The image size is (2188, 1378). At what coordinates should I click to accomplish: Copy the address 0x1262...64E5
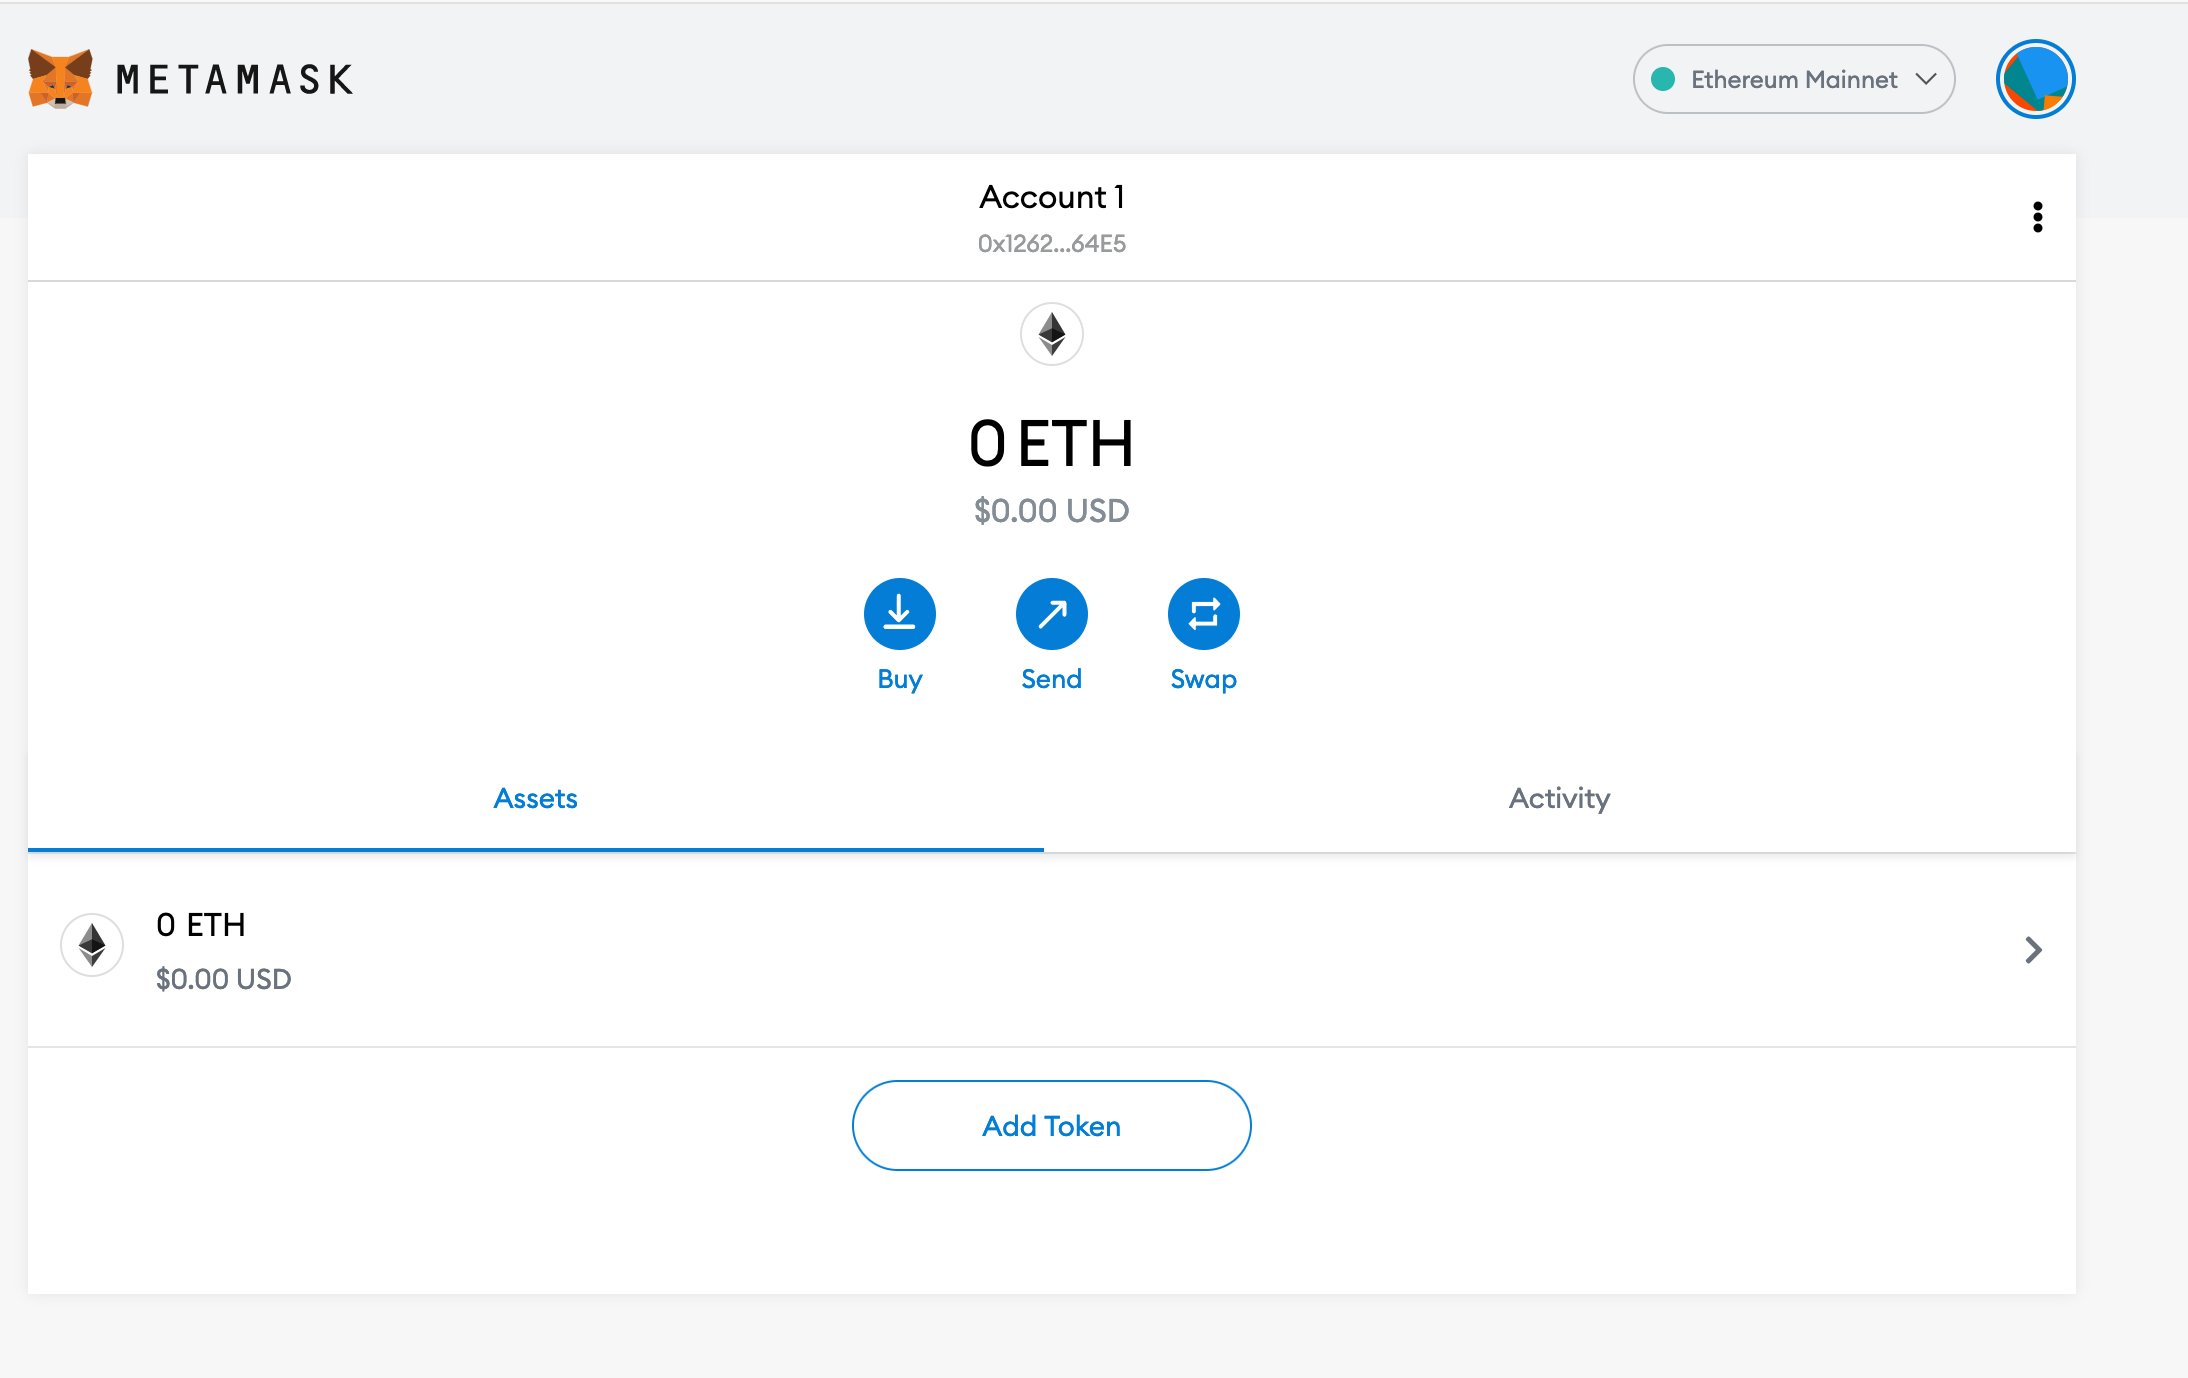click(1052, 243)
